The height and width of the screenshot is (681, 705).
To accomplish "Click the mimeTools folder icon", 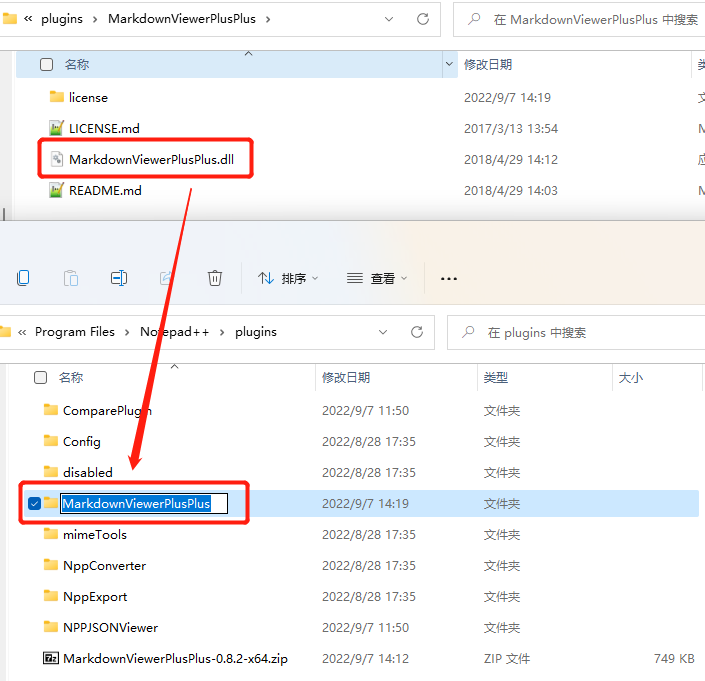I will coord(51,534).
